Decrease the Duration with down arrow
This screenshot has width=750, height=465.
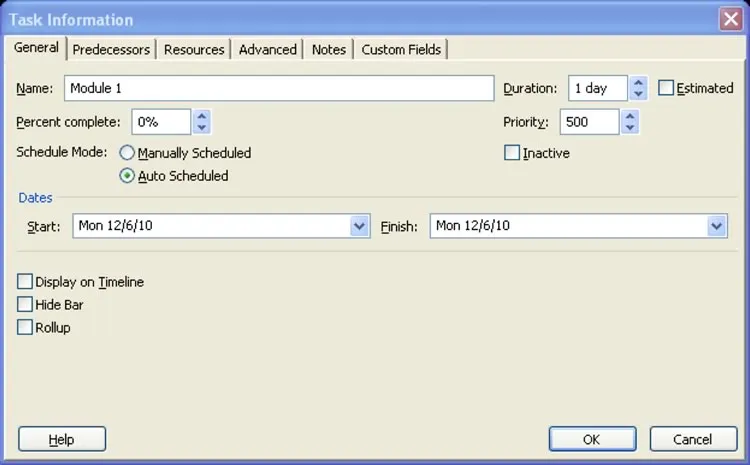coord(638,94)
